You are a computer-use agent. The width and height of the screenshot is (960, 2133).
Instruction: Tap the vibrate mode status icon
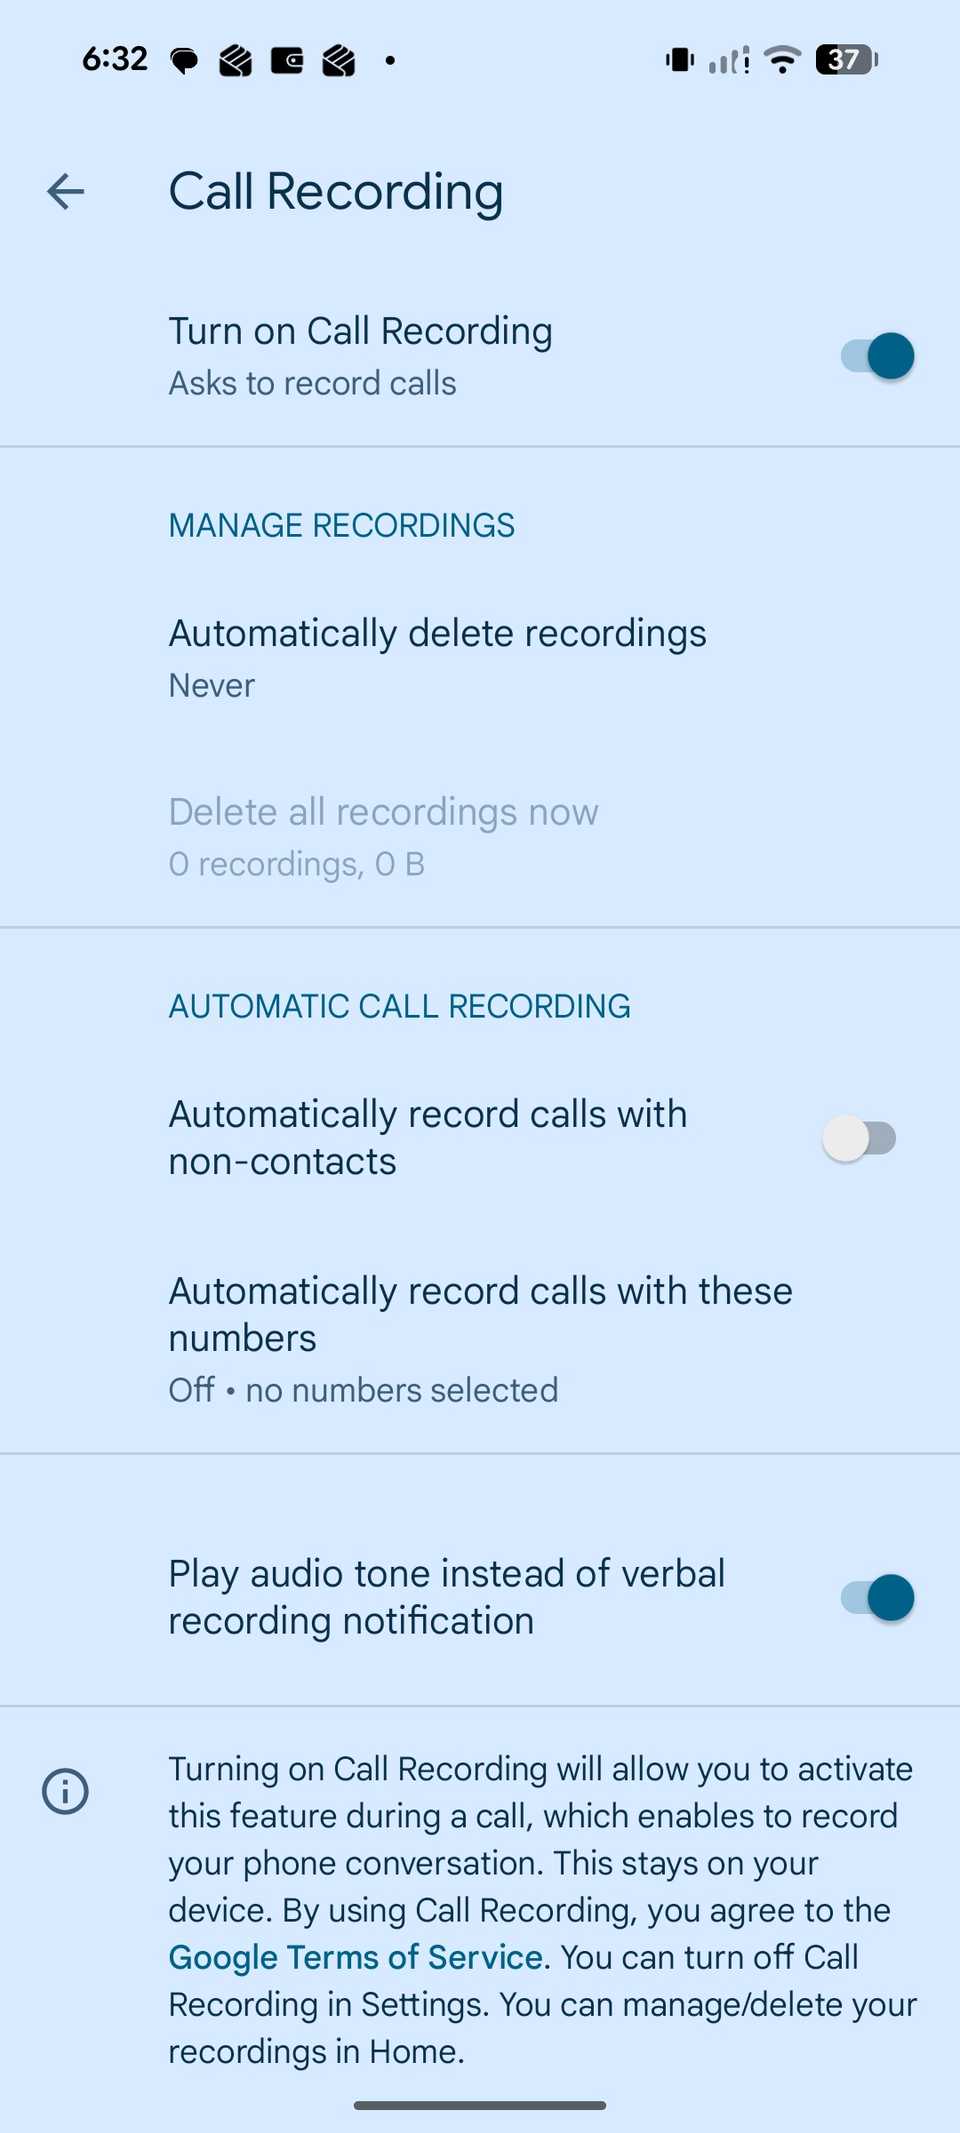point(678,59)
